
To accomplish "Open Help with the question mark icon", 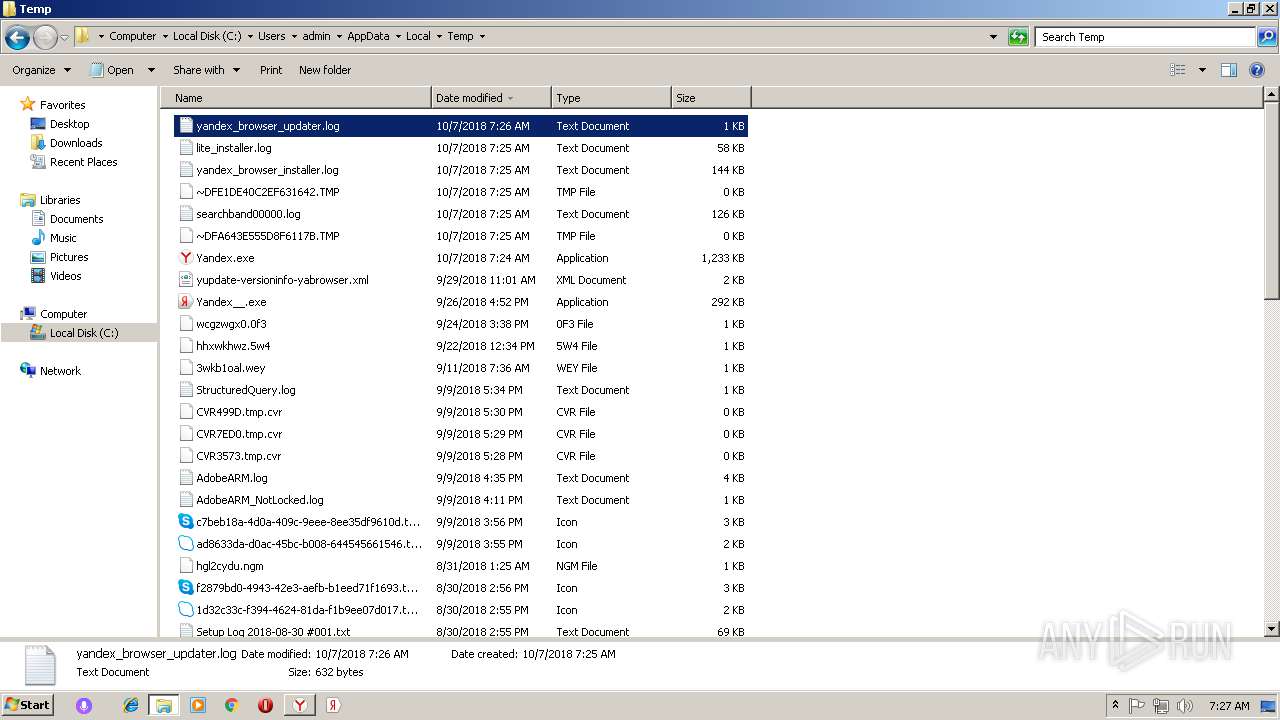I will click(x=1258, y=70).
